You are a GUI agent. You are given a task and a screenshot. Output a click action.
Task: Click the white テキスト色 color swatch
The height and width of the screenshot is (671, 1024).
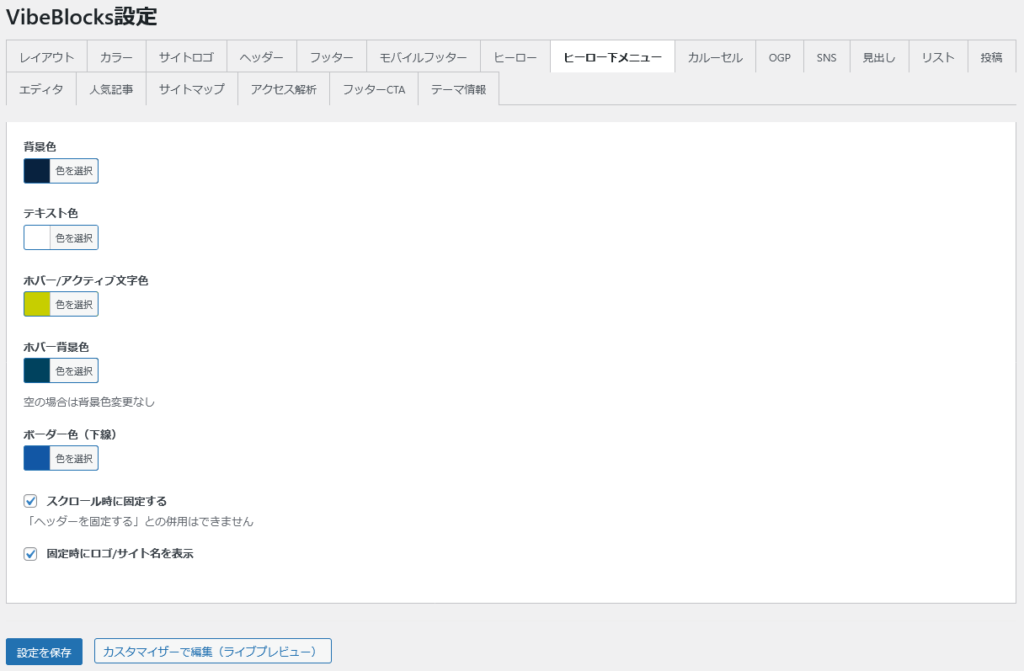click(37, 238)
